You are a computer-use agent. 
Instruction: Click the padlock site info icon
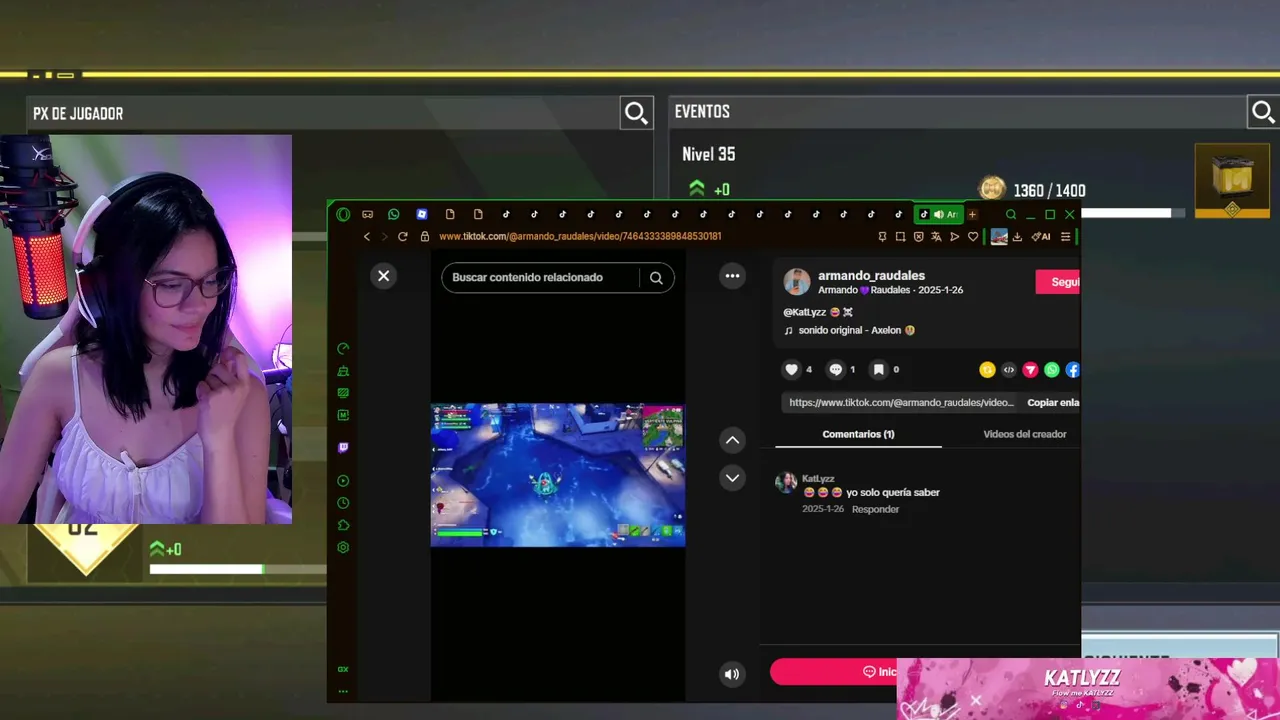pyautogui.click(x=425, y=237)
